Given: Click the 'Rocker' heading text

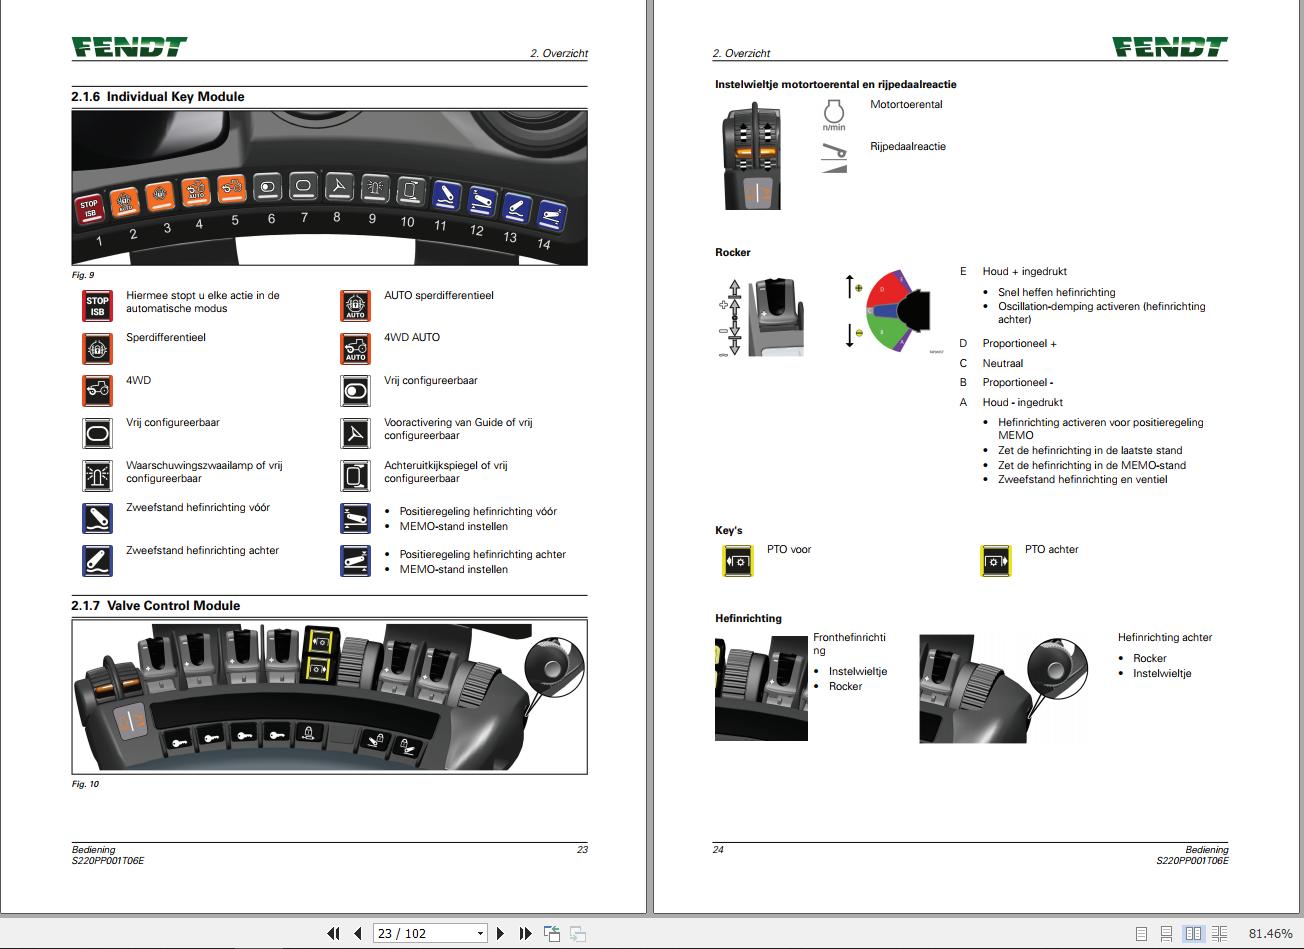Looking at the screenshot, I should coord(733,253).
